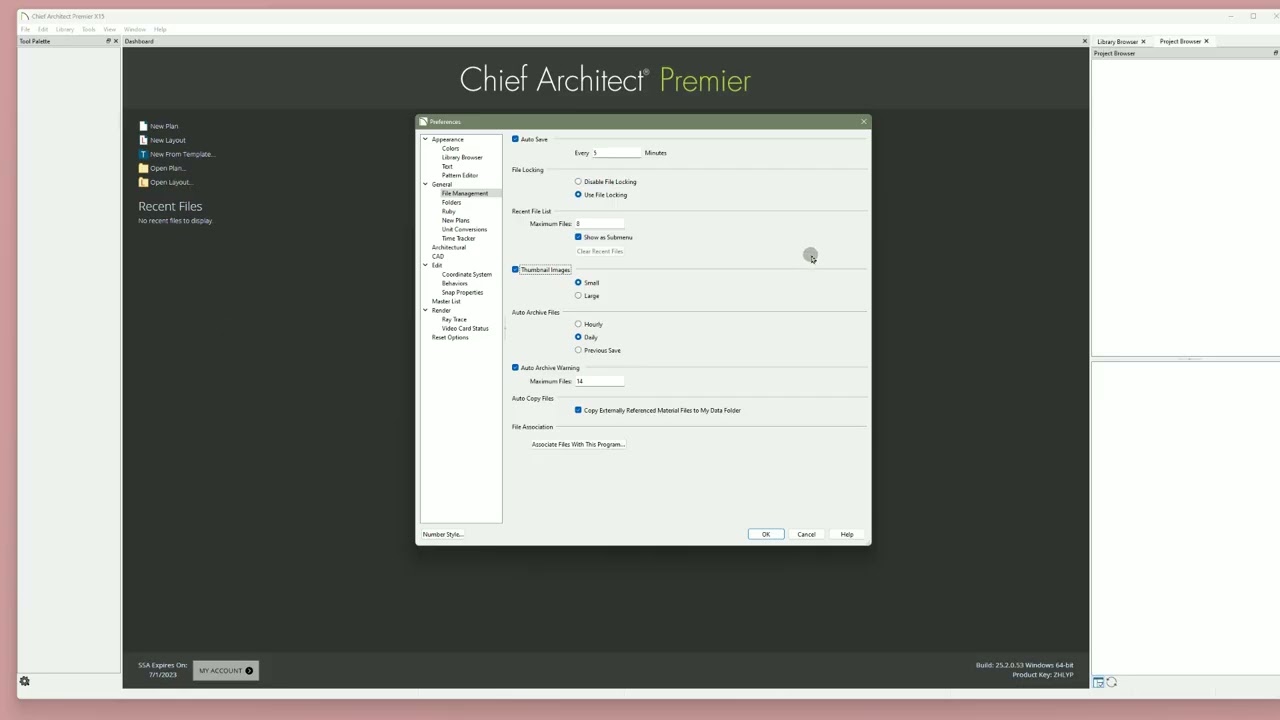Click the My Account button
The height and width of the screenshot is (720, 1280).
(226, 671)
